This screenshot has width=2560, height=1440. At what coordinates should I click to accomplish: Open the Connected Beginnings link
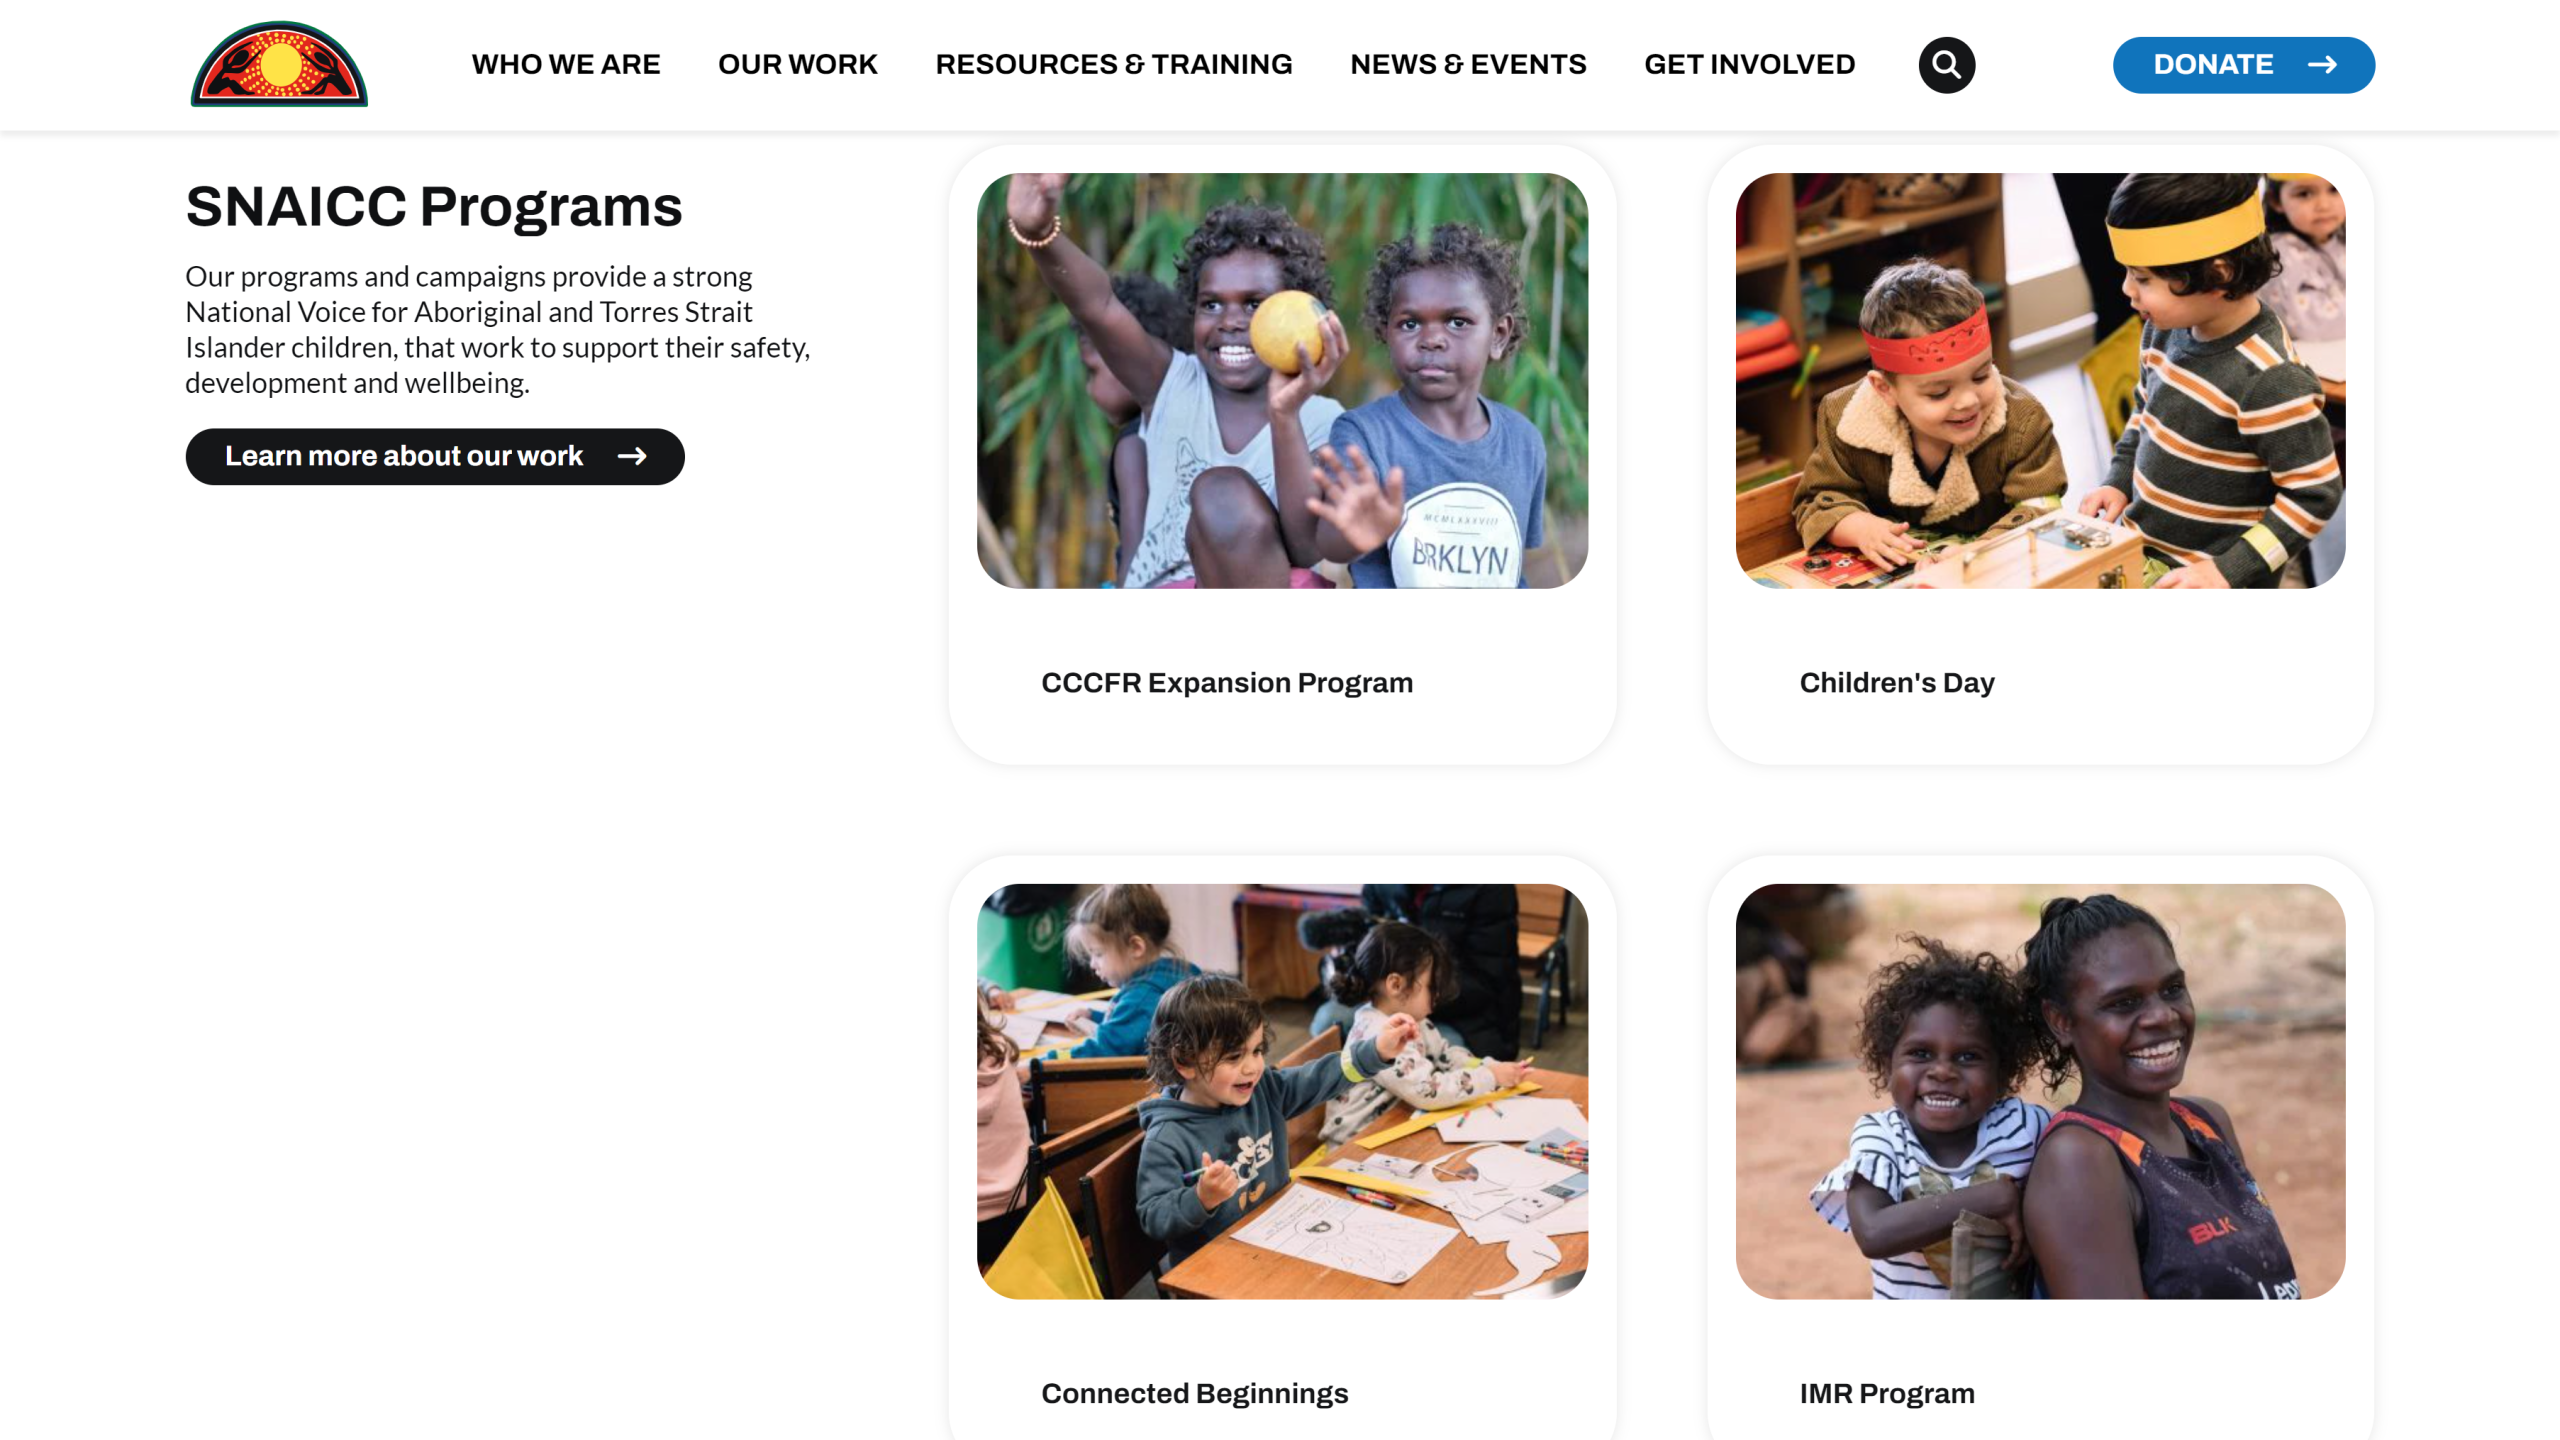tap(1195, 1394)
